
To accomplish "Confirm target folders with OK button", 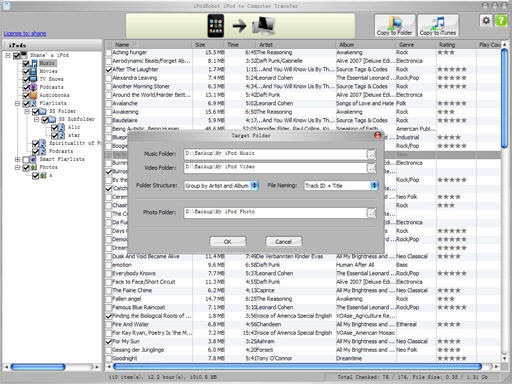I will click(228, 241).
